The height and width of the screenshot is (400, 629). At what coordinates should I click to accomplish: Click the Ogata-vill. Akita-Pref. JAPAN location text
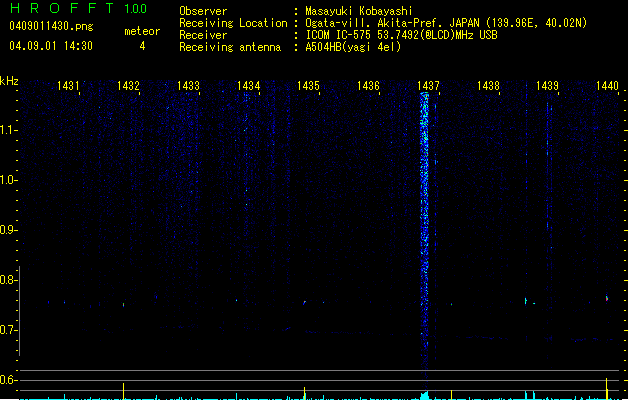pyautogui.click(x=446, y=23)
